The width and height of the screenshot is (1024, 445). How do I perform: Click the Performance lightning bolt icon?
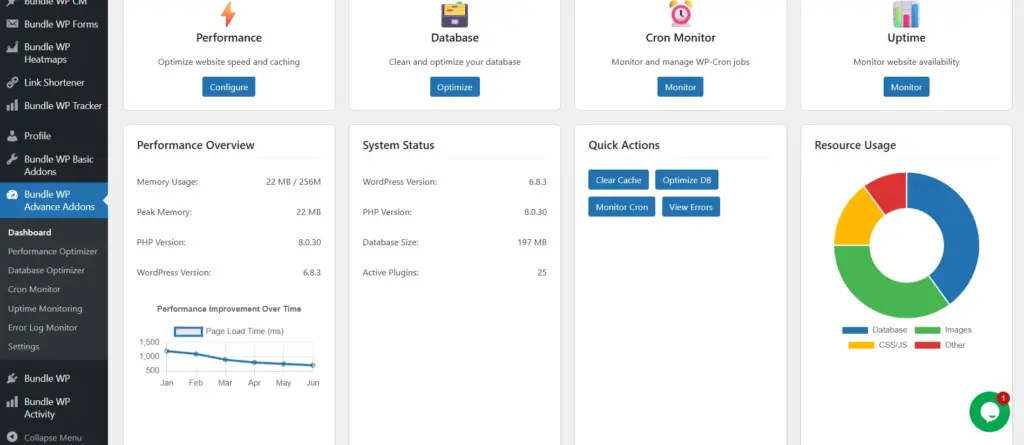coord(228,14)
